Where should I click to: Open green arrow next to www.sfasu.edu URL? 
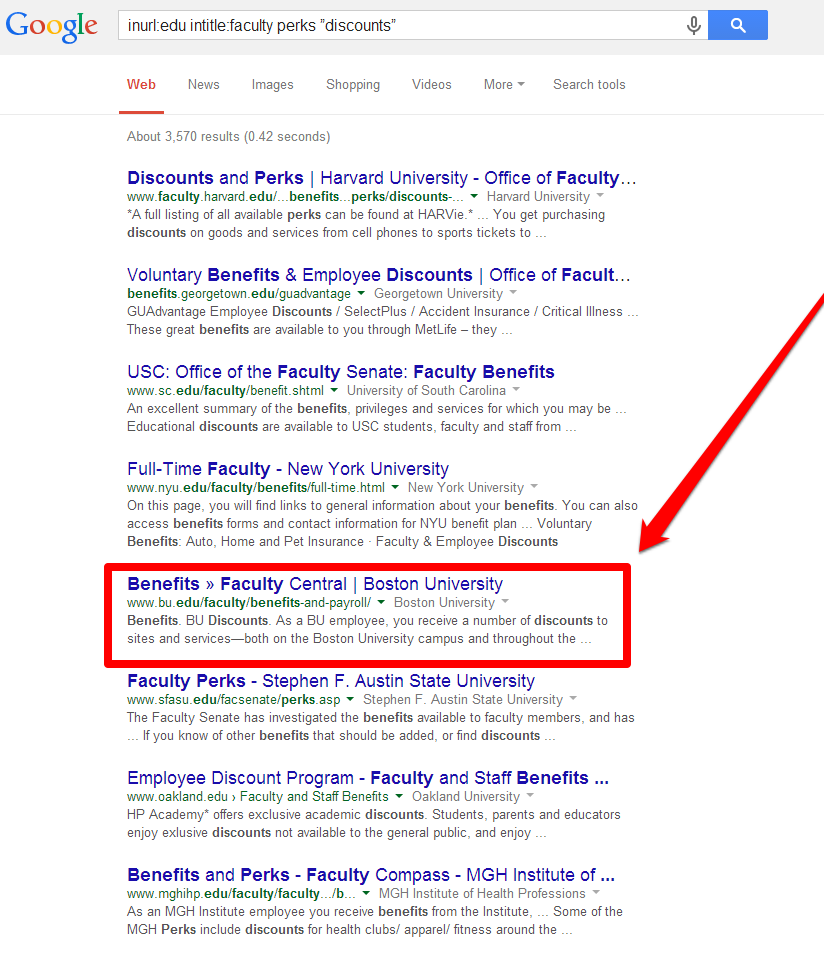coord(350,699)
